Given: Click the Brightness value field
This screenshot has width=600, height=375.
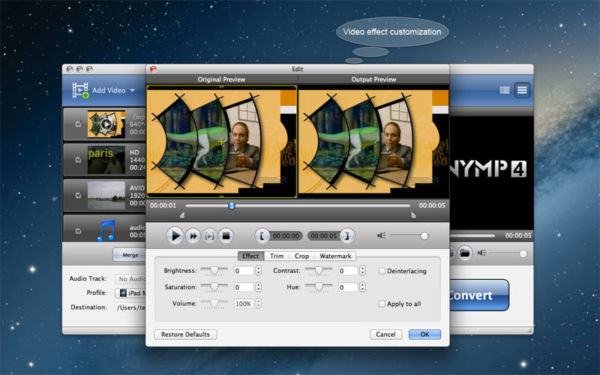Looking at the screenshot, I should [x=243, y=271].
